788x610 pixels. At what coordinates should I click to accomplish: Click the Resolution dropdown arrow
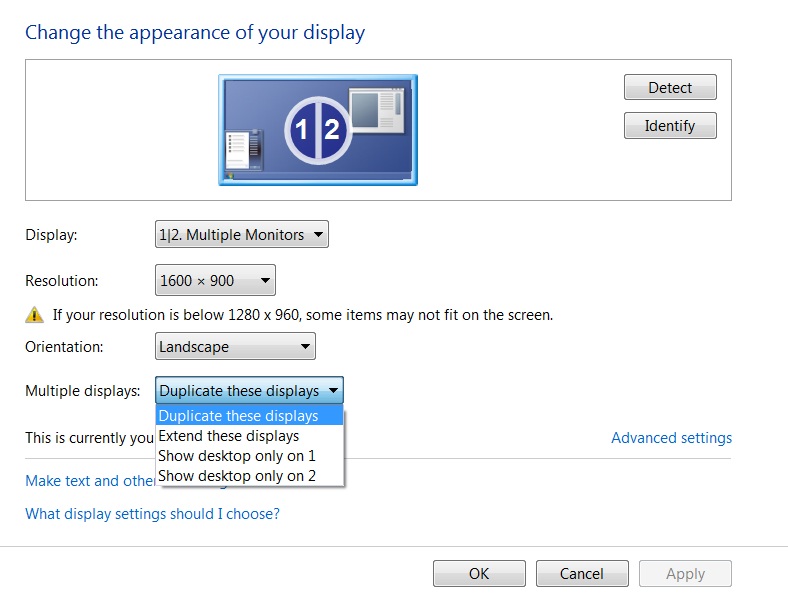click(265, 281)
